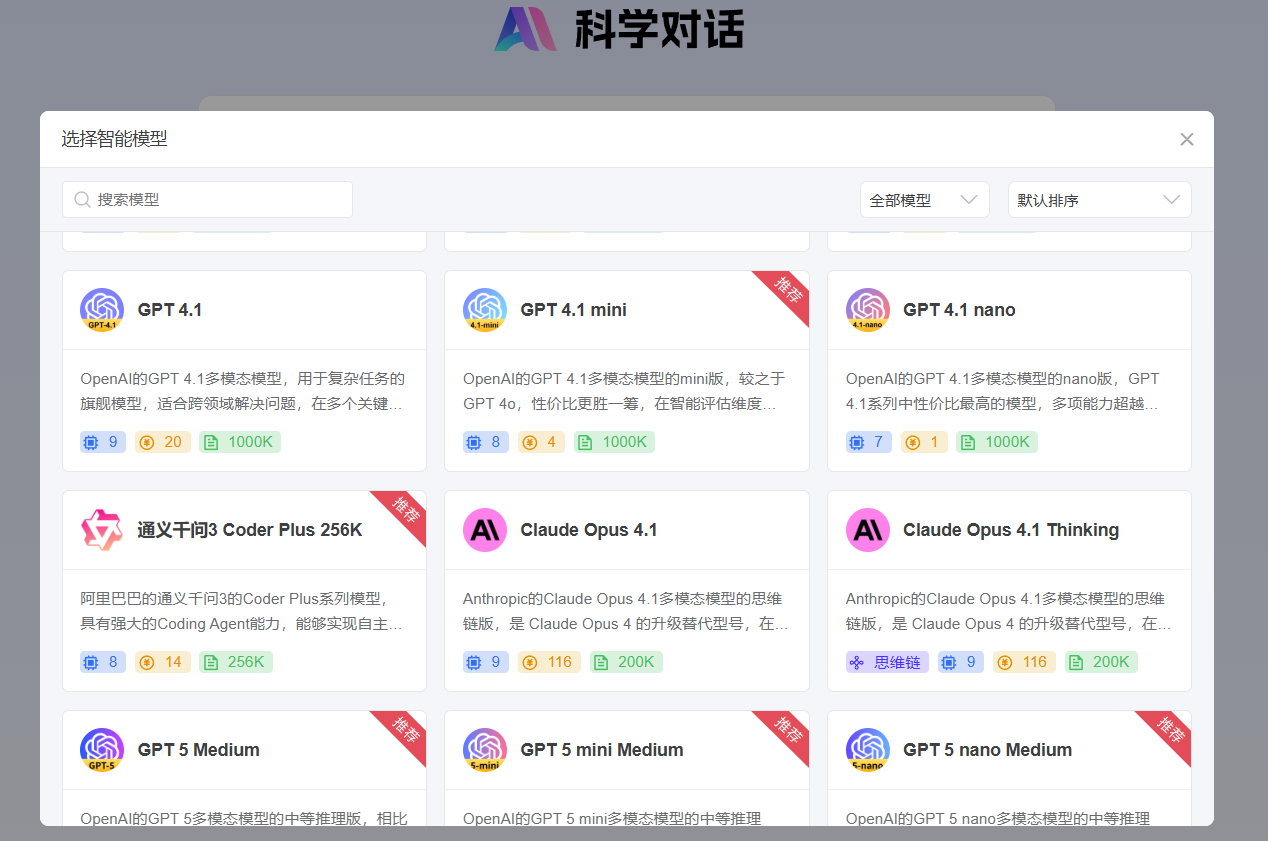
Task: Click the GPT 4.1 mini model logo
Action: click(485, 310)
